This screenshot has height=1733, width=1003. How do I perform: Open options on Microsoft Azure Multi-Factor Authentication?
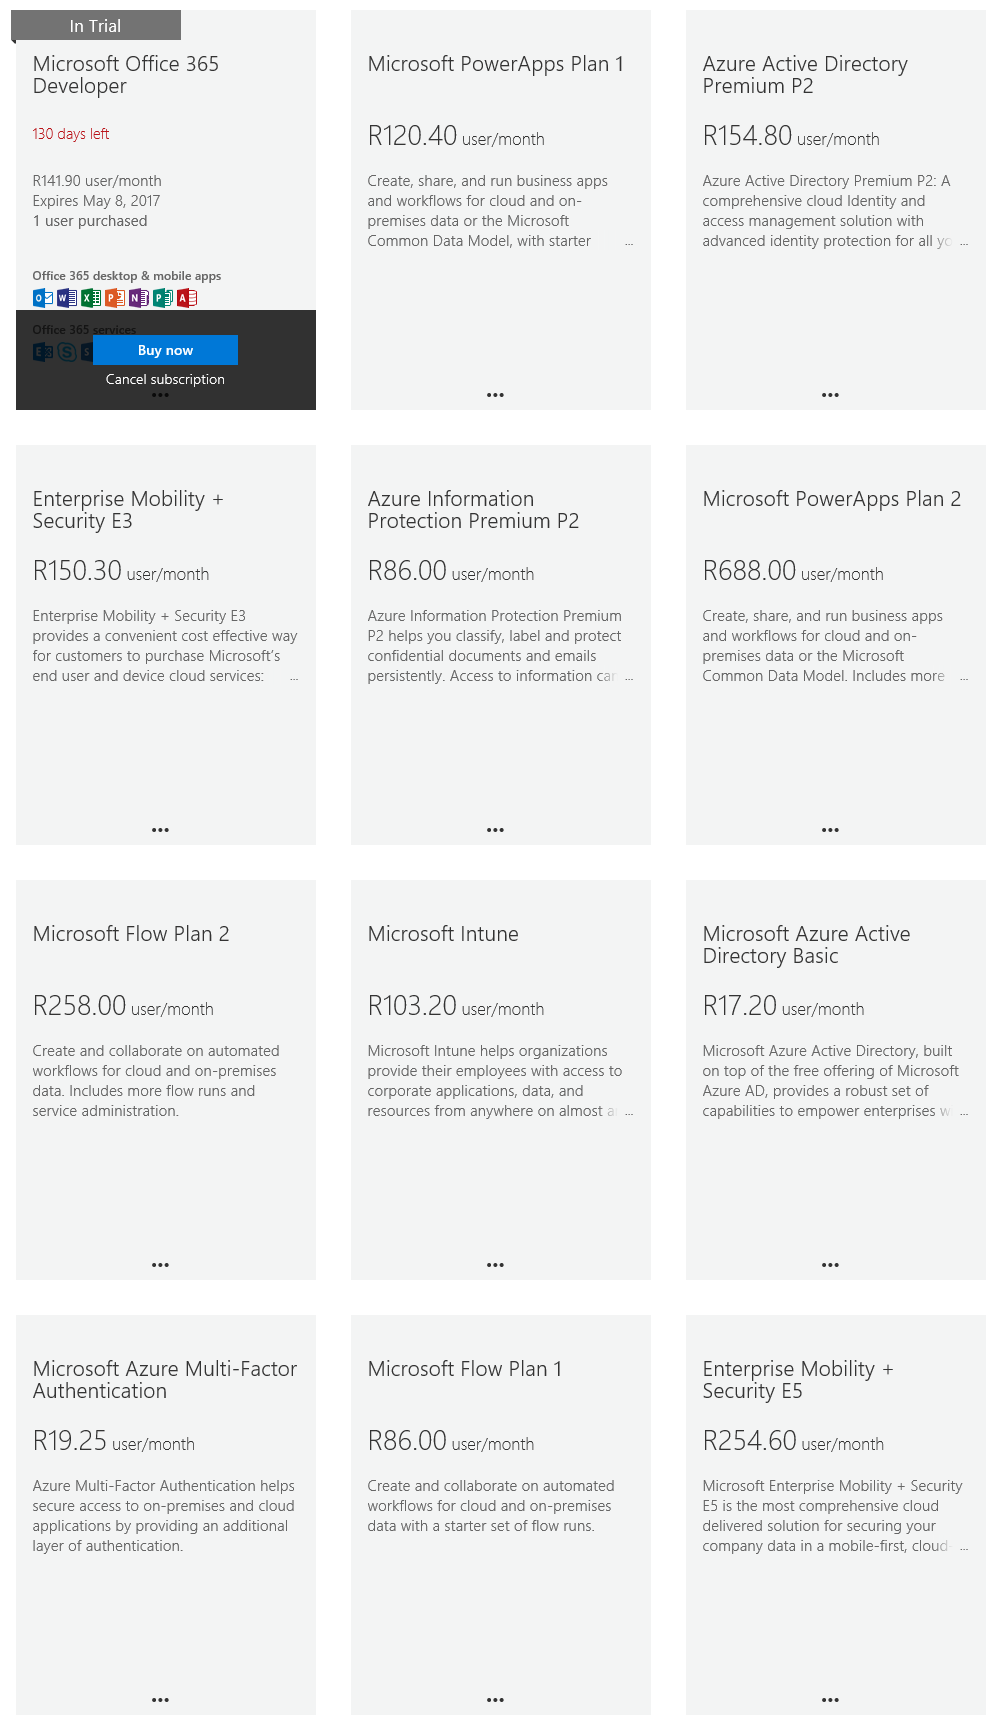160,1699
